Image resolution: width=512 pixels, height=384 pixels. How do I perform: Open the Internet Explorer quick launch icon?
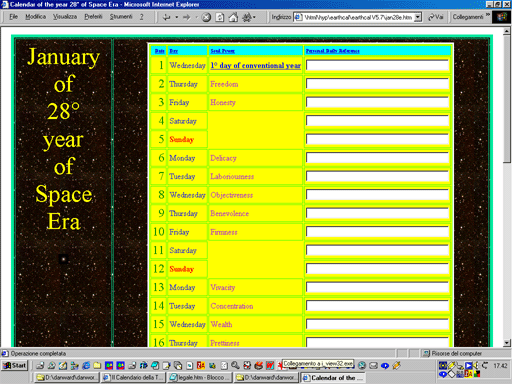tap(86, 366)
